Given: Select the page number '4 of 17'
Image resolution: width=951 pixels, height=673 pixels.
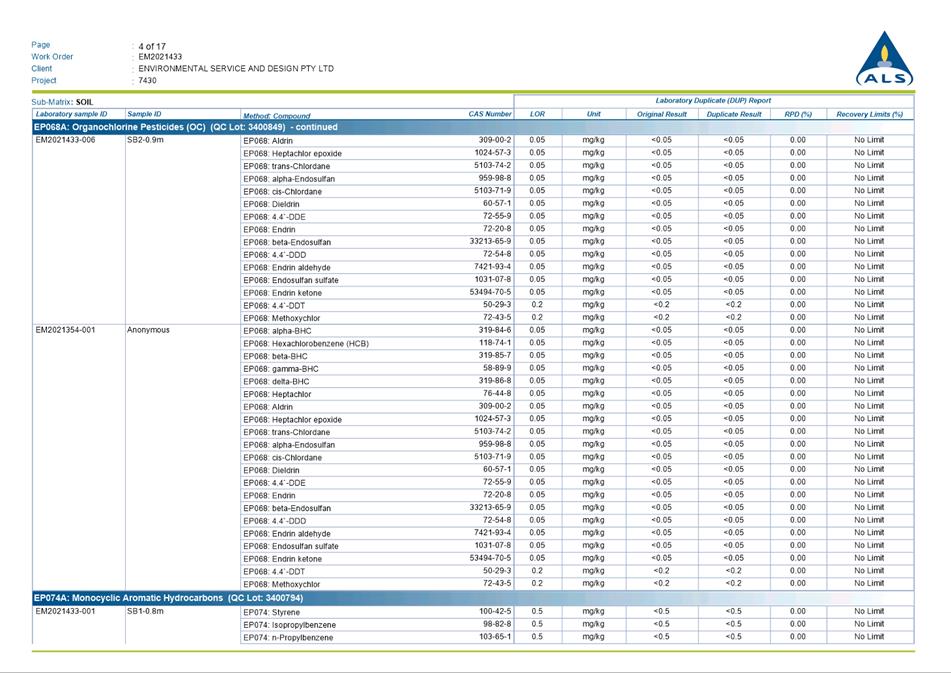Looking at the screenshot, I should click(152, 46).
